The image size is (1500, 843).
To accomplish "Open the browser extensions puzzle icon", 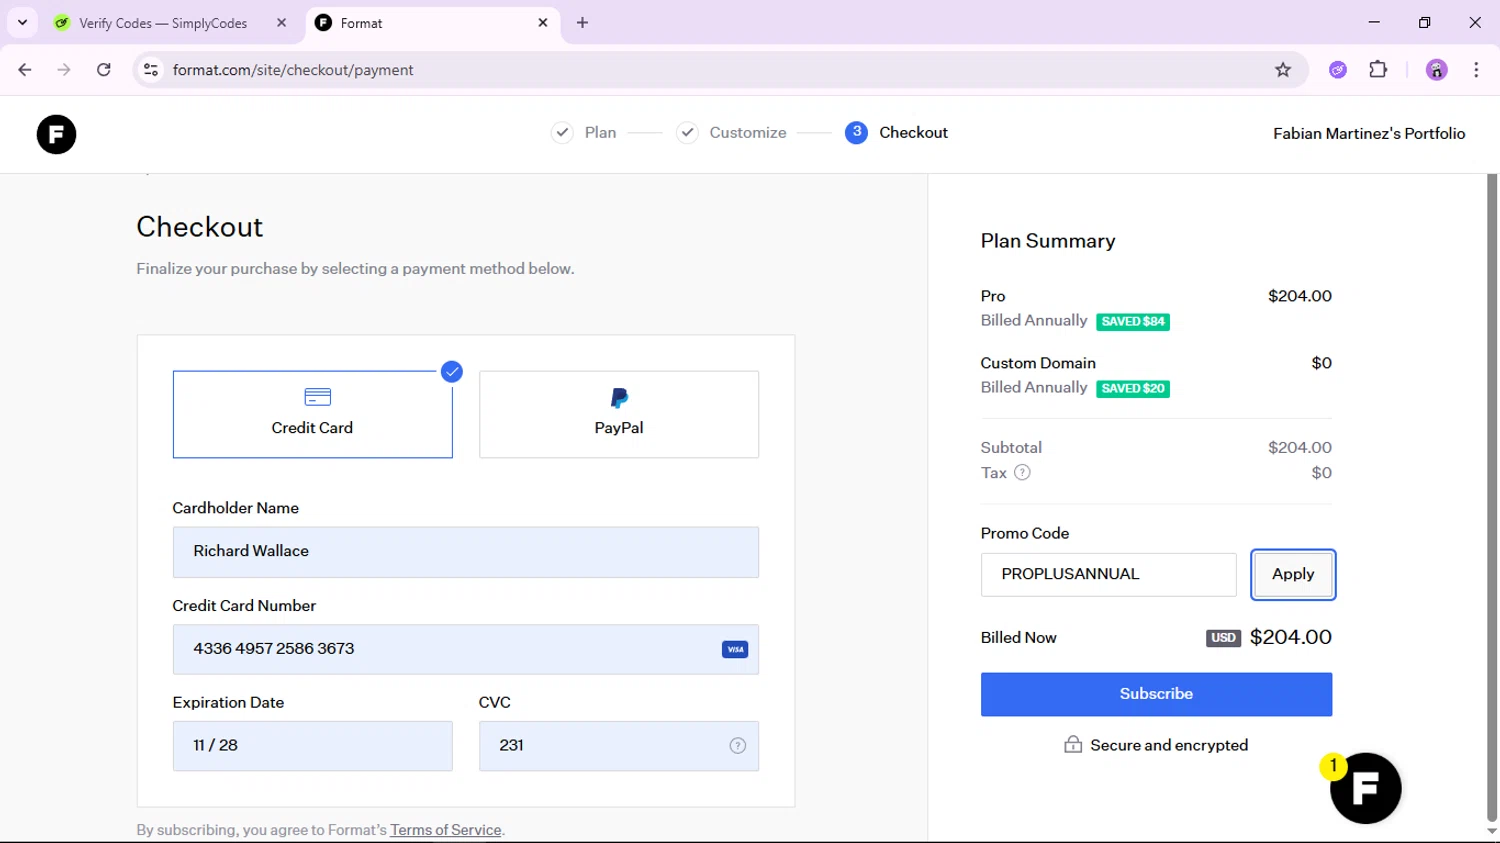I will (1378, 70).
